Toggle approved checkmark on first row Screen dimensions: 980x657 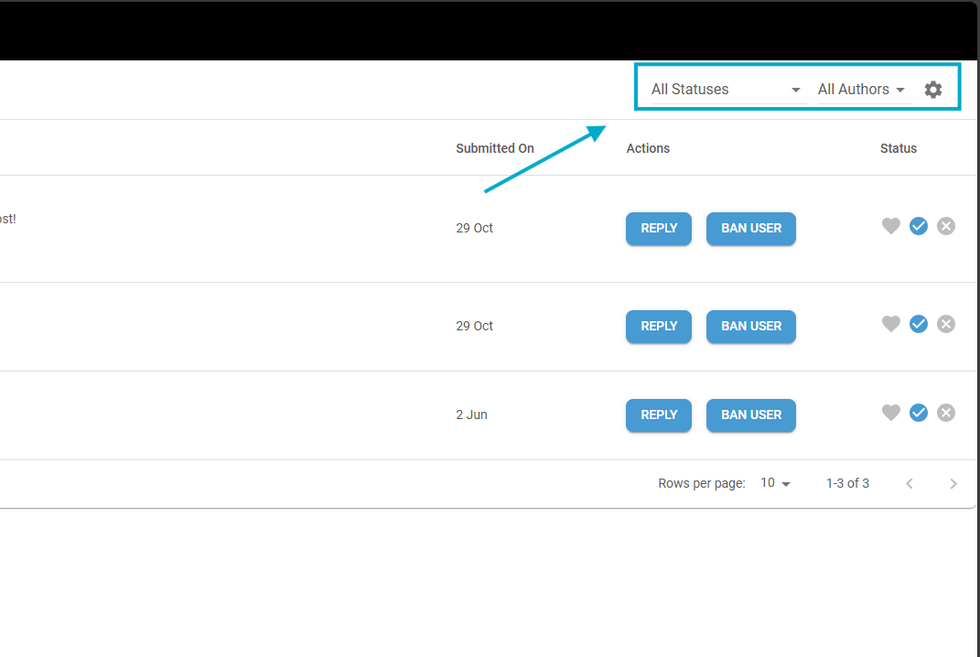pyautogui.click(x=918, y=226)
